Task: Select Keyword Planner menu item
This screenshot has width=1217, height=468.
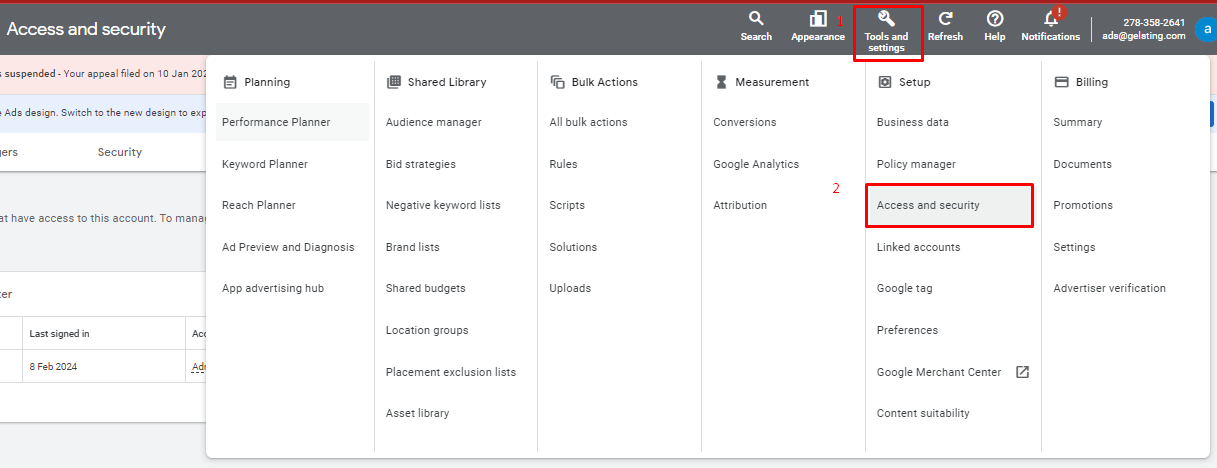Action: pos(265,164)
